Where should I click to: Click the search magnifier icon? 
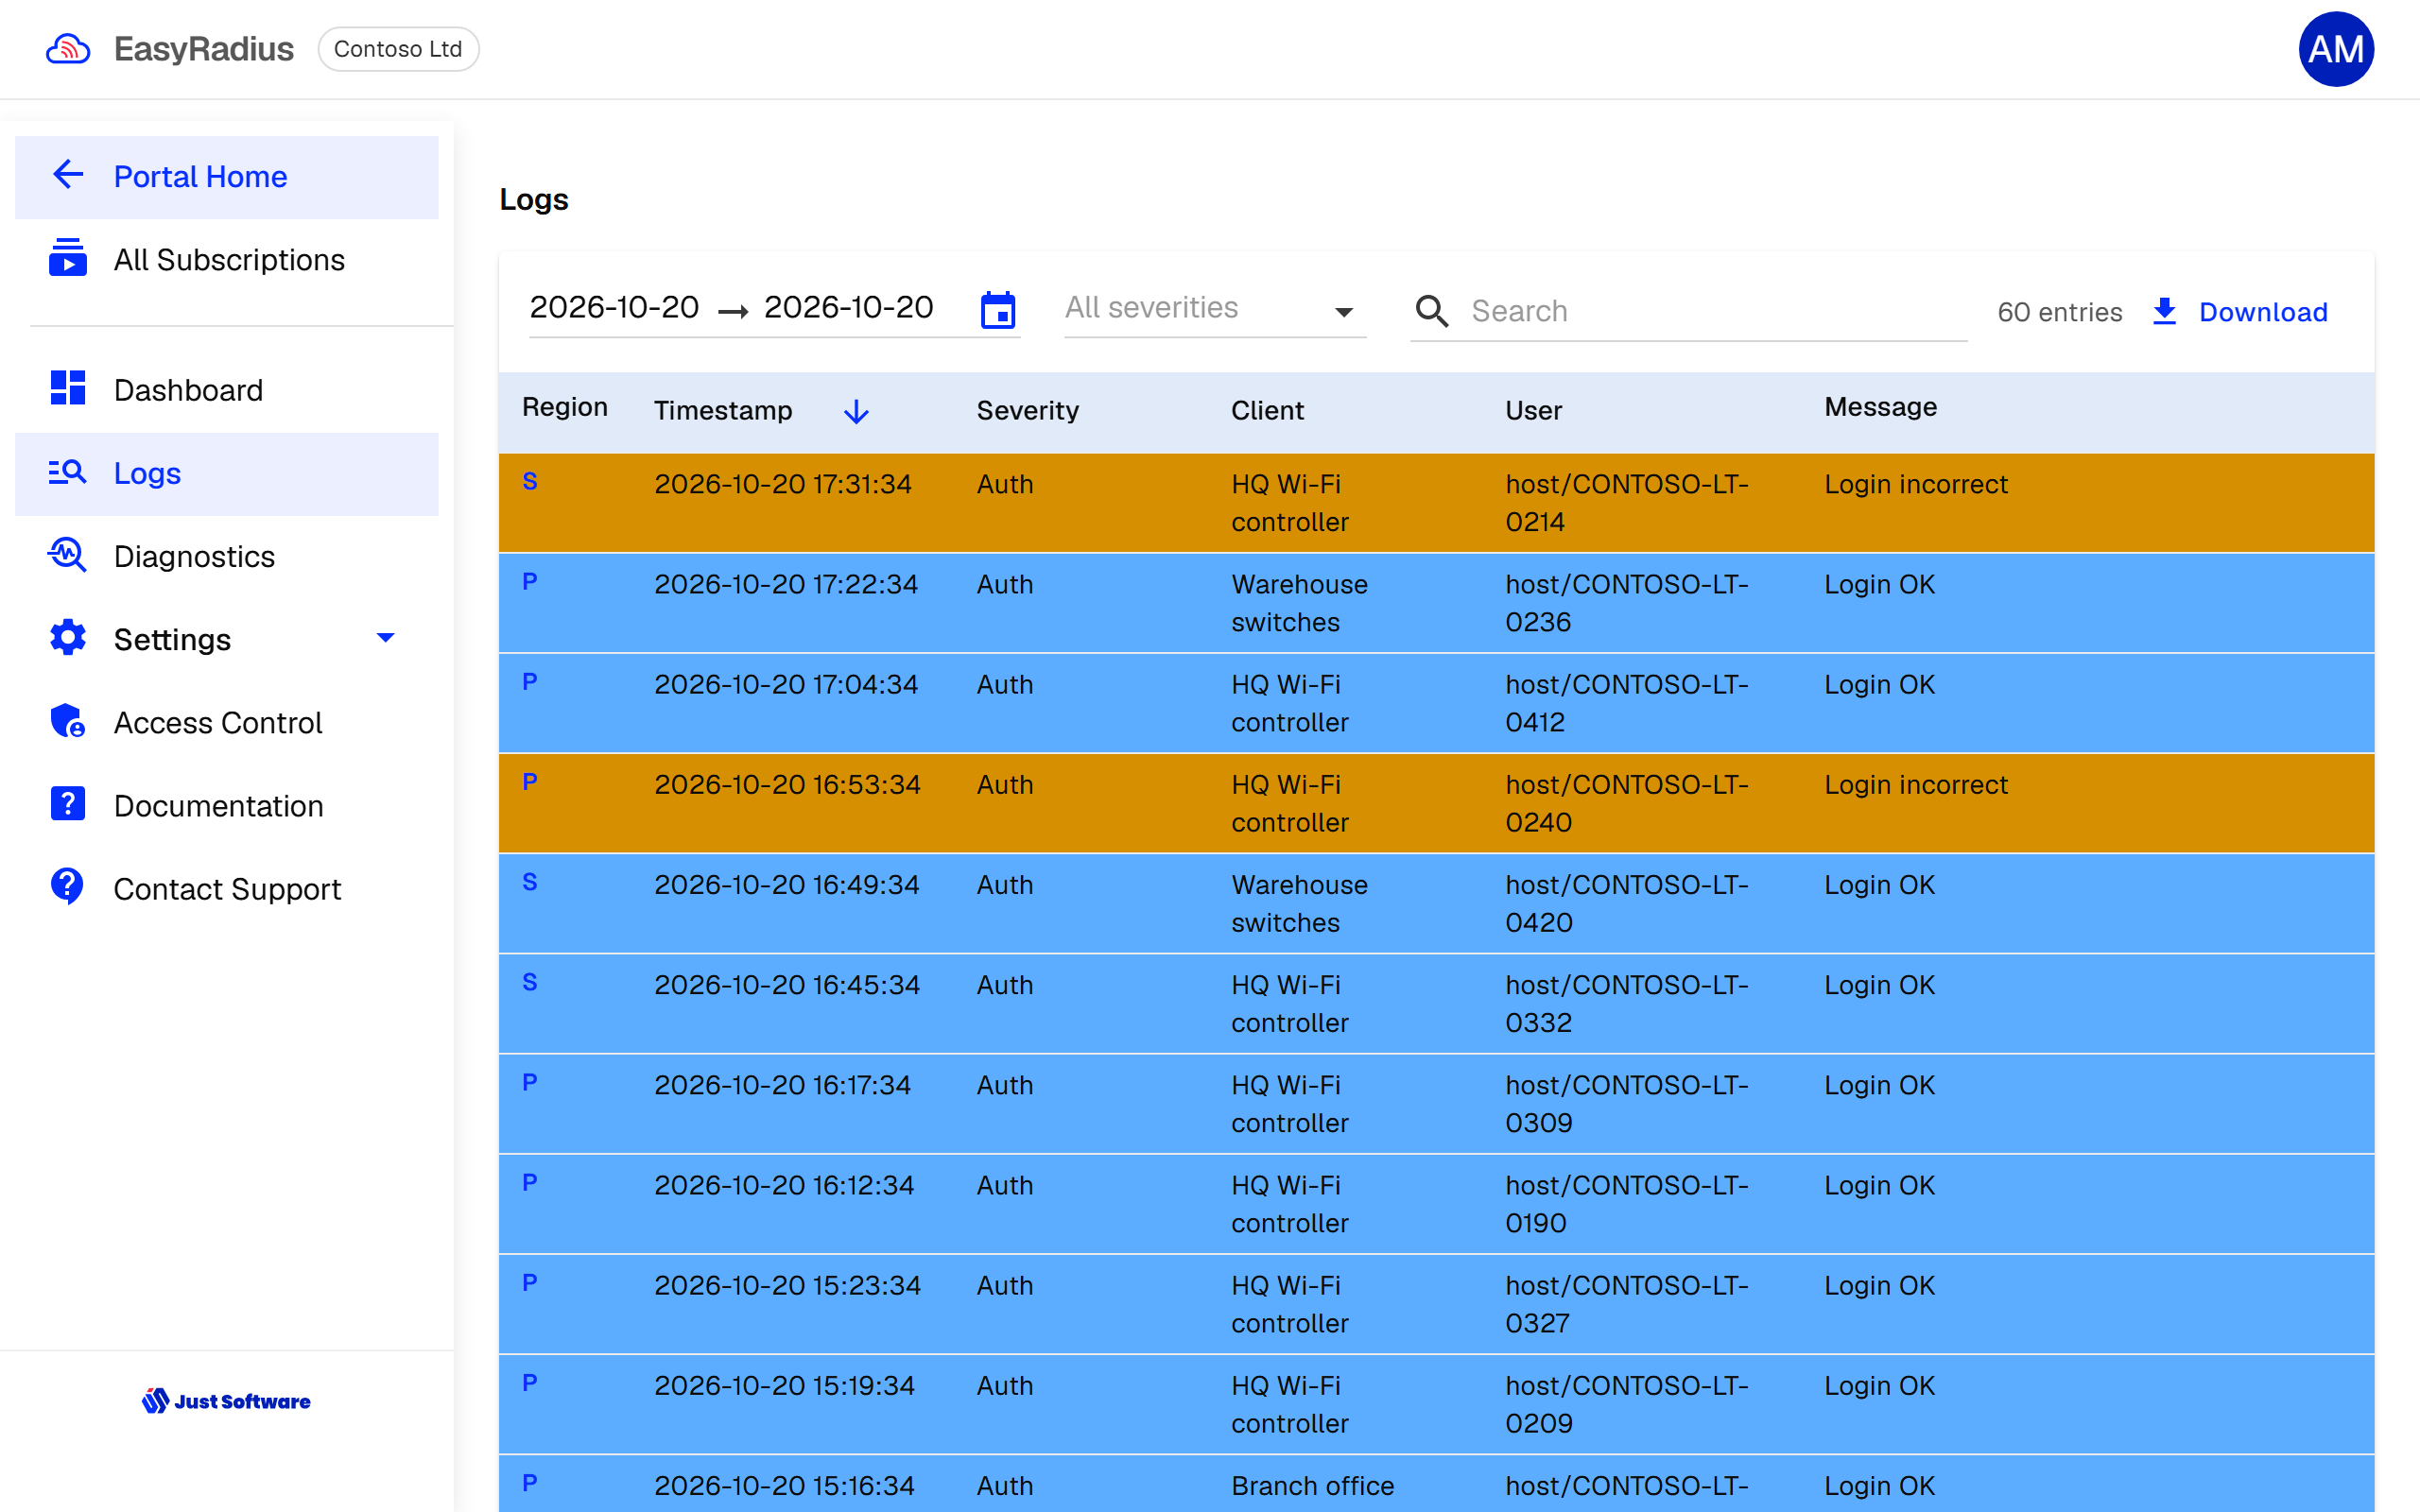click(1432, 311)
